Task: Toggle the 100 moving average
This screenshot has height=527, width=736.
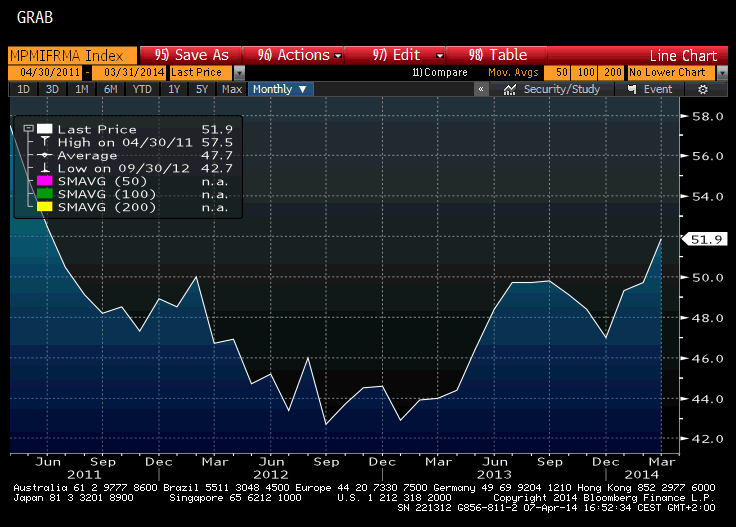Action: tap(584, 72)
